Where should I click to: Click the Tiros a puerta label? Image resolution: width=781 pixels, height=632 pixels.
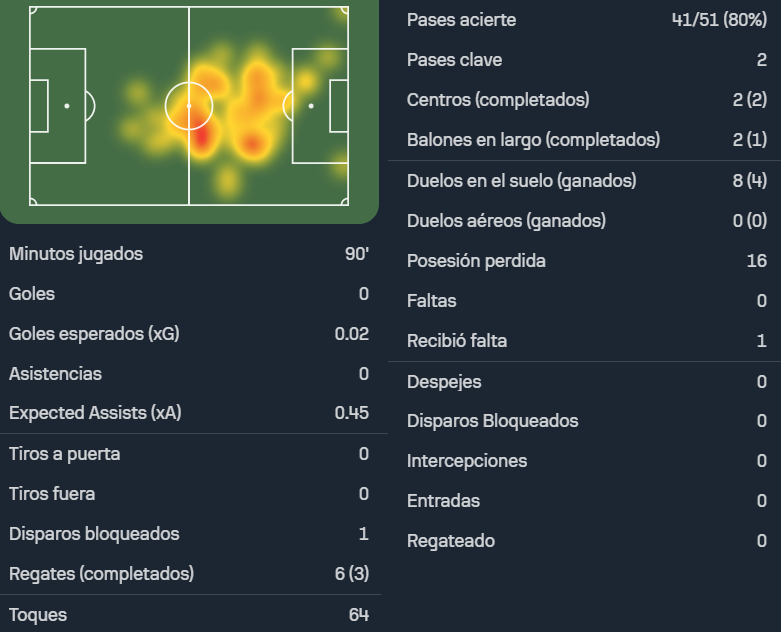coord(65,454)
